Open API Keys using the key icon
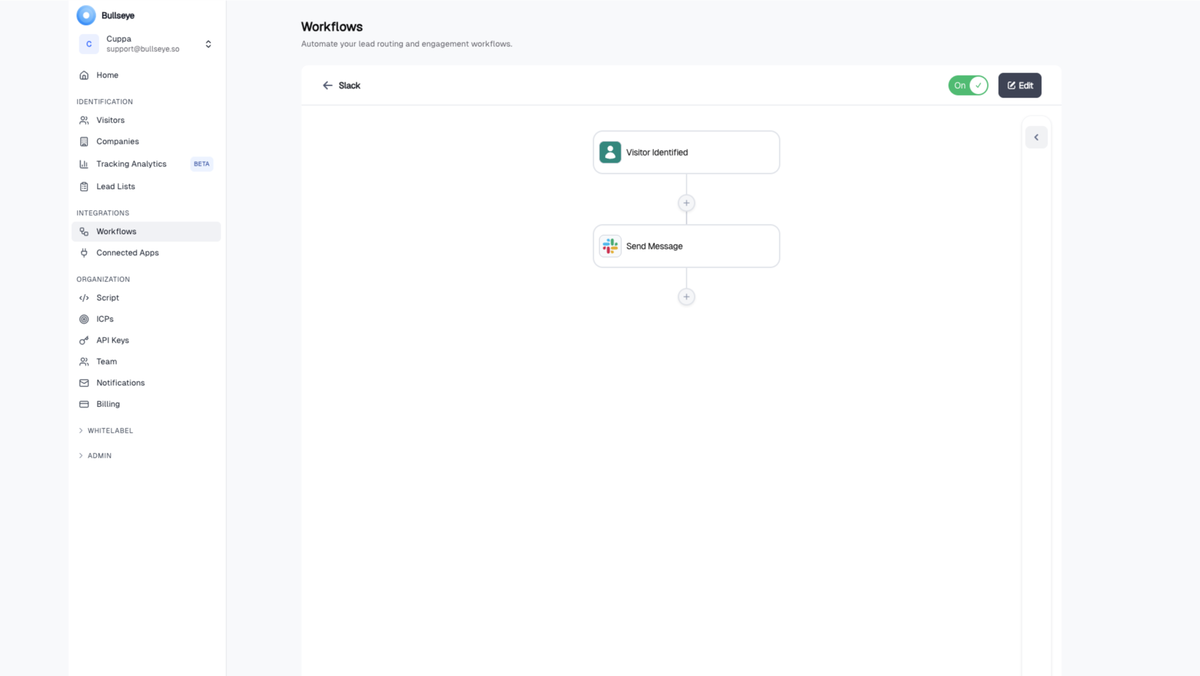 click(84, 340)
